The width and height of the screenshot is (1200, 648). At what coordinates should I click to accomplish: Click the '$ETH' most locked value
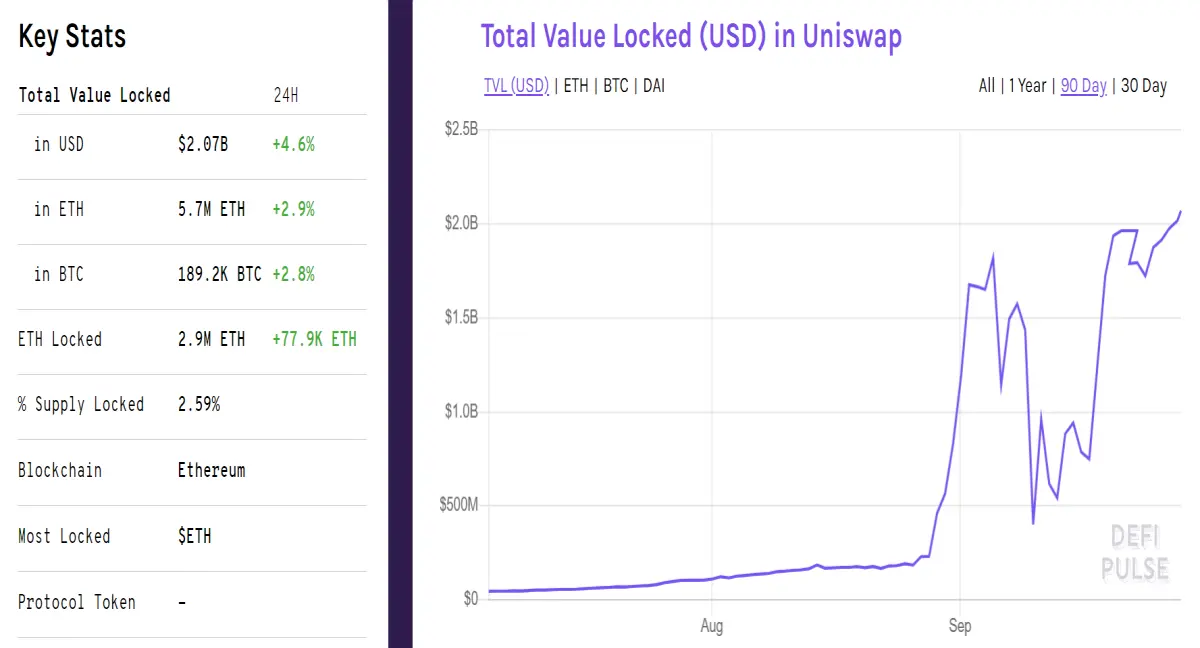(x=194, y=536)
